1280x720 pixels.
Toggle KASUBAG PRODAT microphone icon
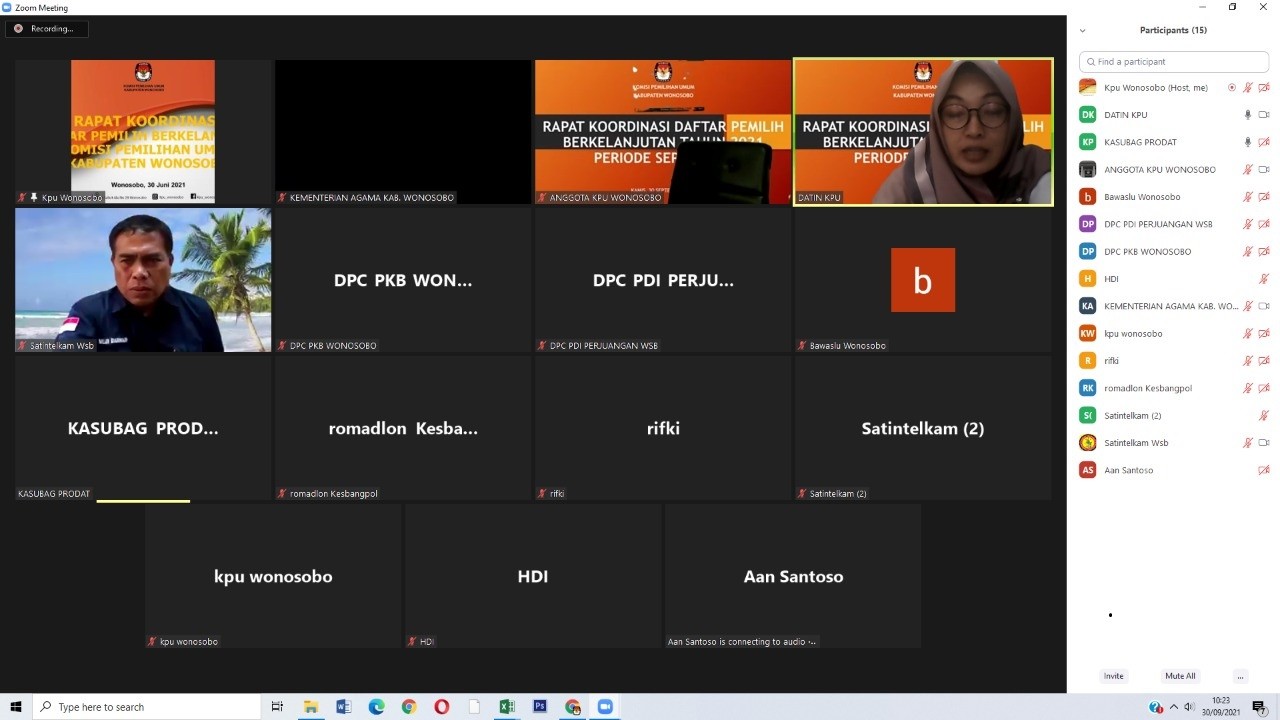point(1247,142)
